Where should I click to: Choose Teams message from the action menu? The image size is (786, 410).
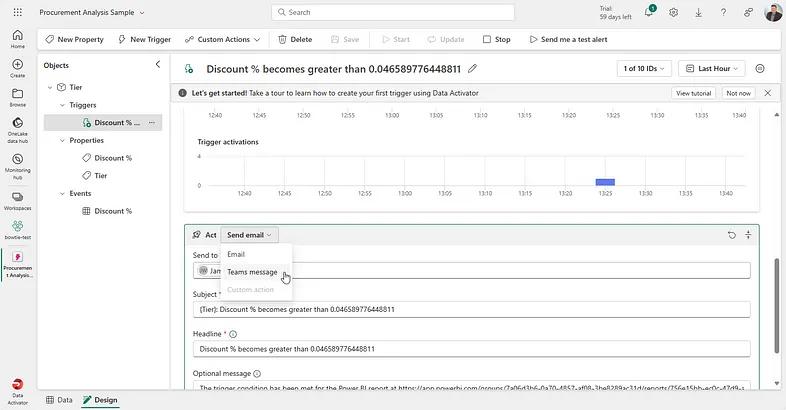point(256,272)
